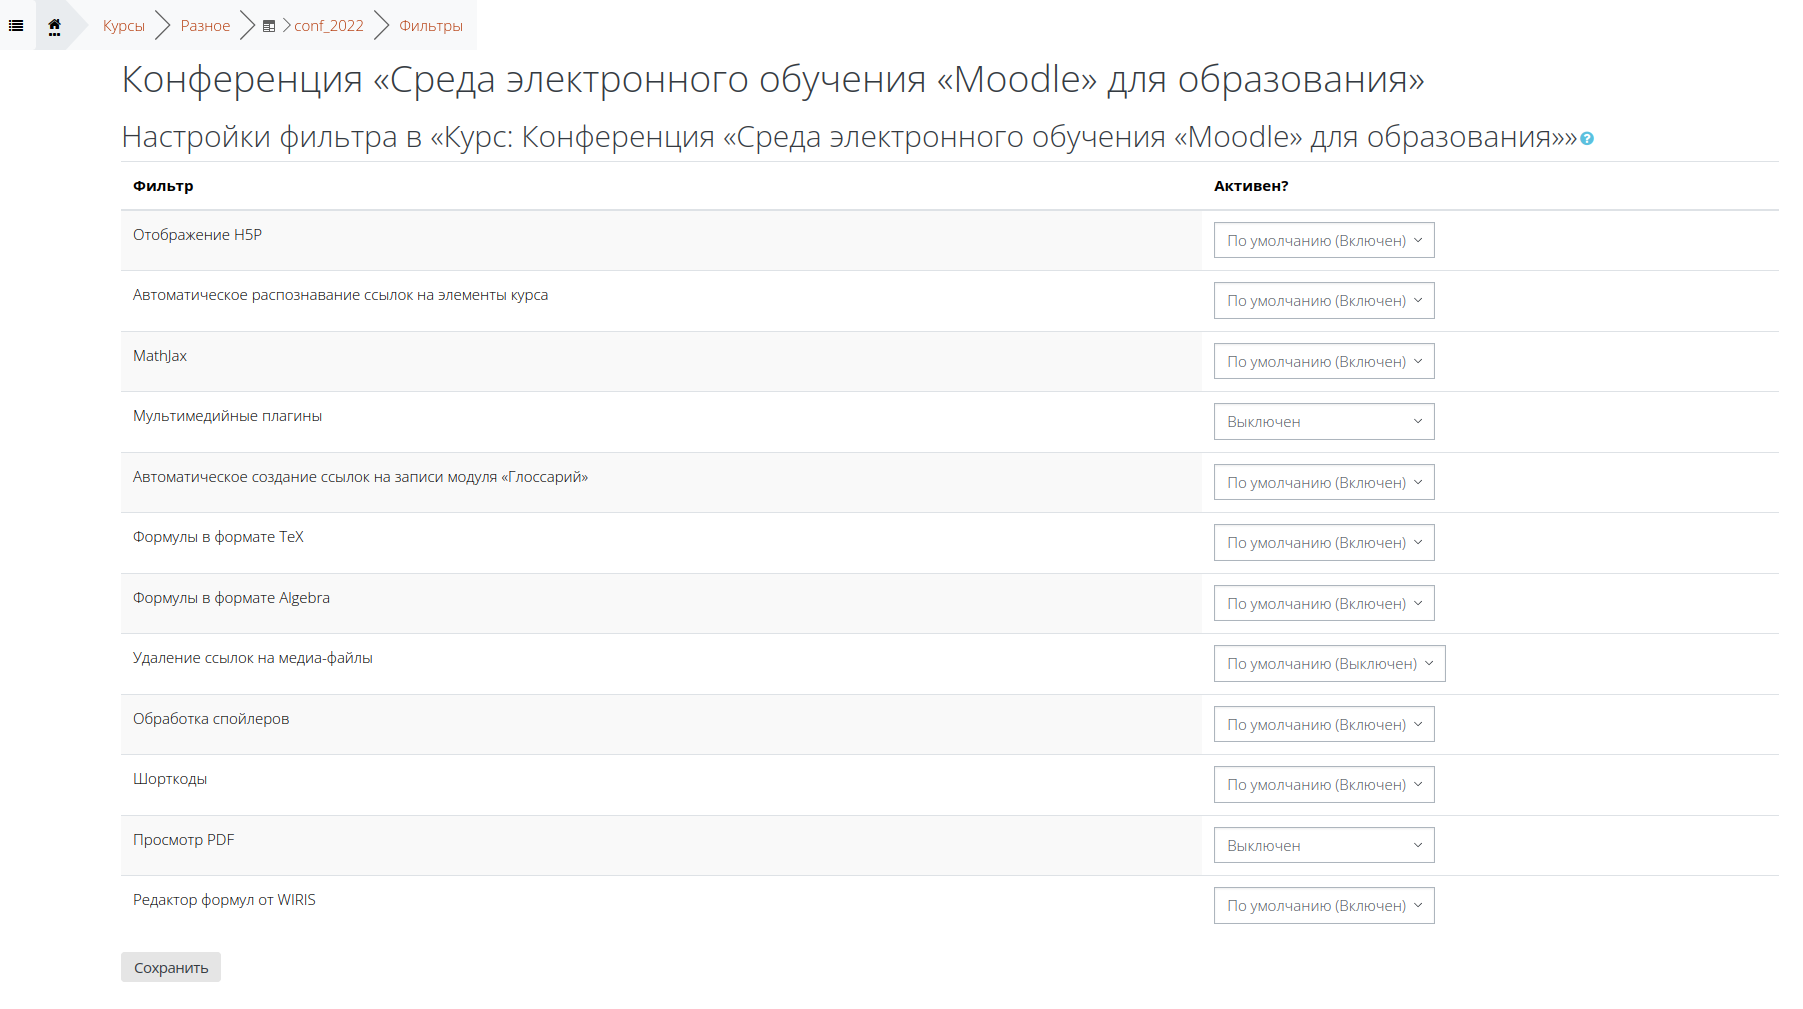Viewport: 1803px width, 1009px height.
Task: Click the Просмотр PDF filter name
Action: [x=183, y=840]
